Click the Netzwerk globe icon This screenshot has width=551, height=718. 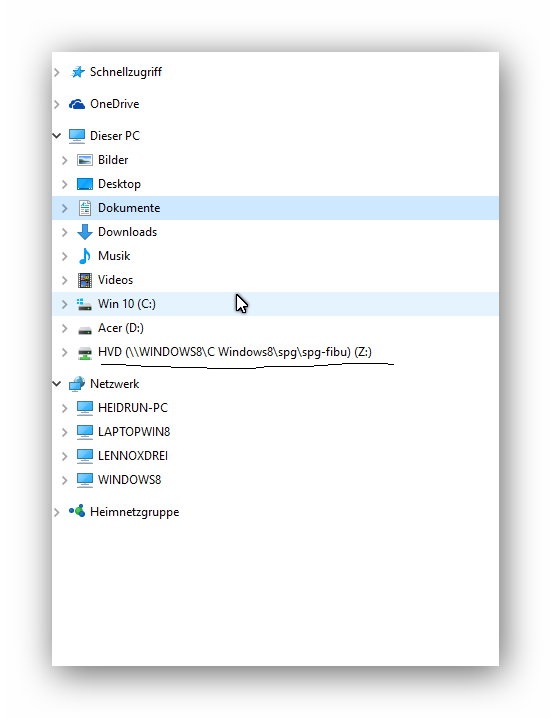pyautogui.click(x=76, y=384)
